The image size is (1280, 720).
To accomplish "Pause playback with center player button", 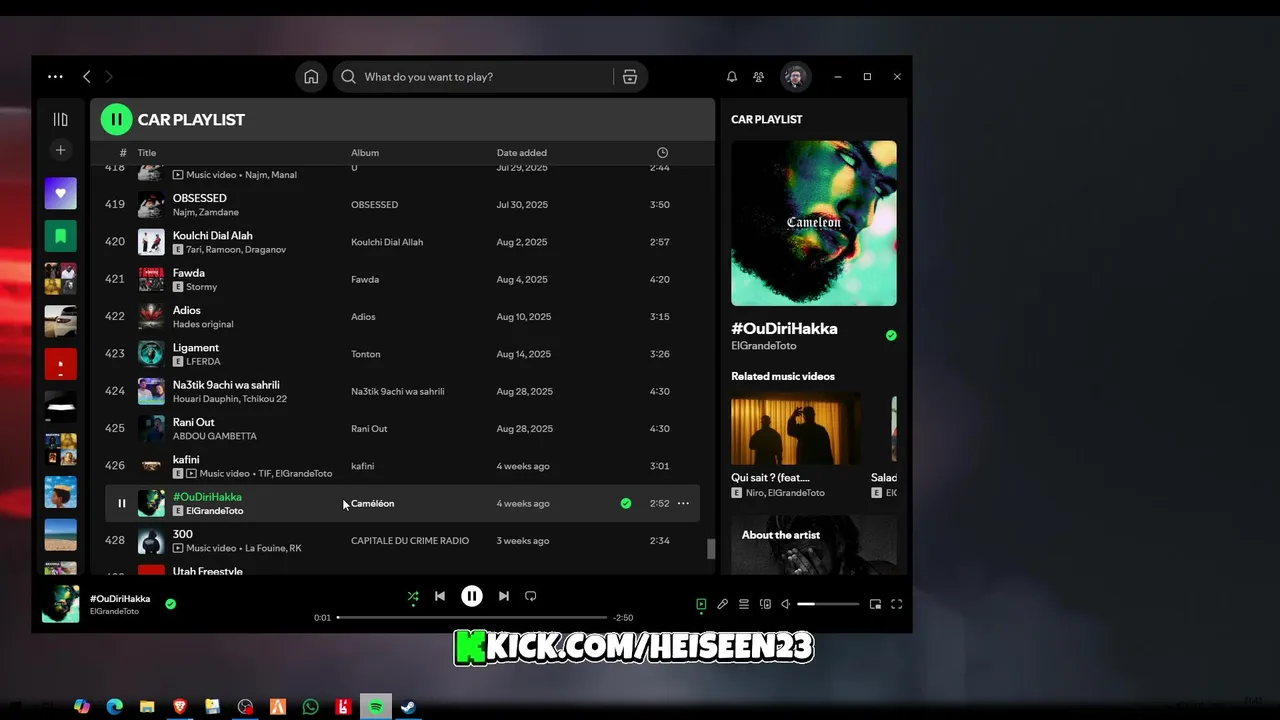I will pyautogui.click(x=472, y=596).
